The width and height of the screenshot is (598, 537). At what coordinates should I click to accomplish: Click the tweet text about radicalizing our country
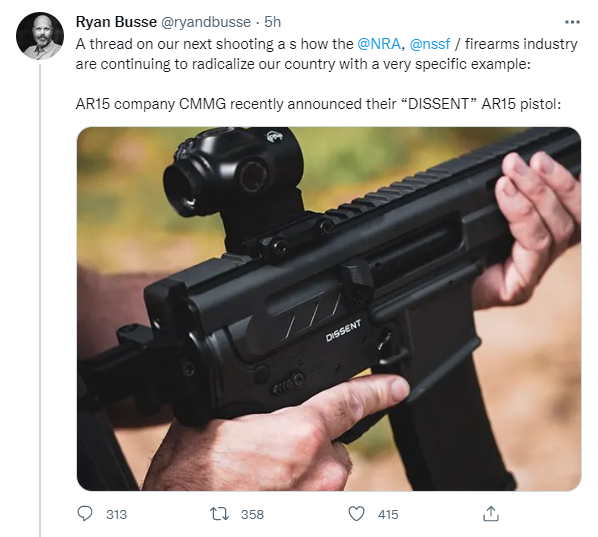click(326, 54)
